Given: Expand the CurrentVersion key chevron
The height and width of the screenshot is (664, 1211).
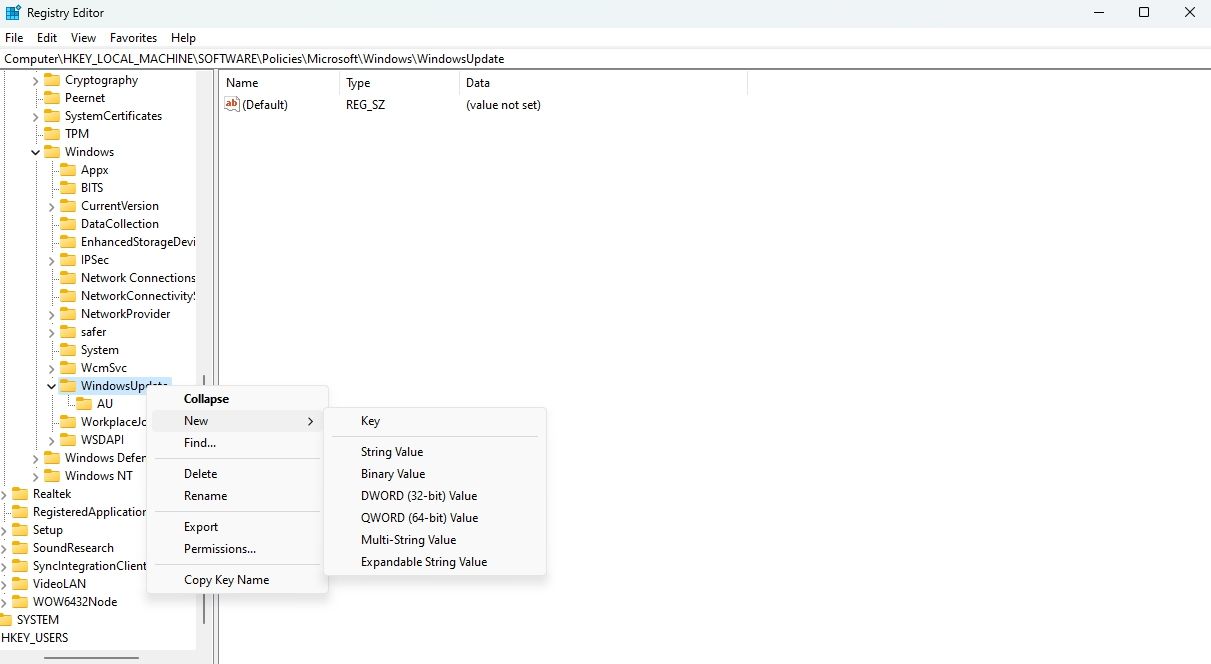Looking at the screenshot, I should click(x=51, y=206).
